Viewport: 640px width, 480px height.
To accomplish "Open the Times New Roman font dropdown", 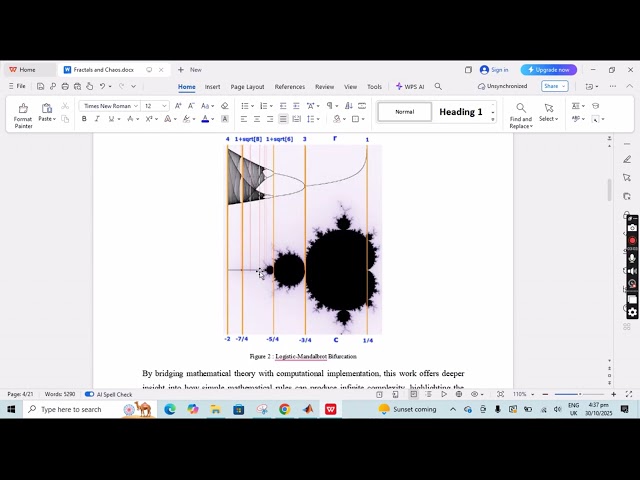I will pyautogui.click(x=136, y=106).
